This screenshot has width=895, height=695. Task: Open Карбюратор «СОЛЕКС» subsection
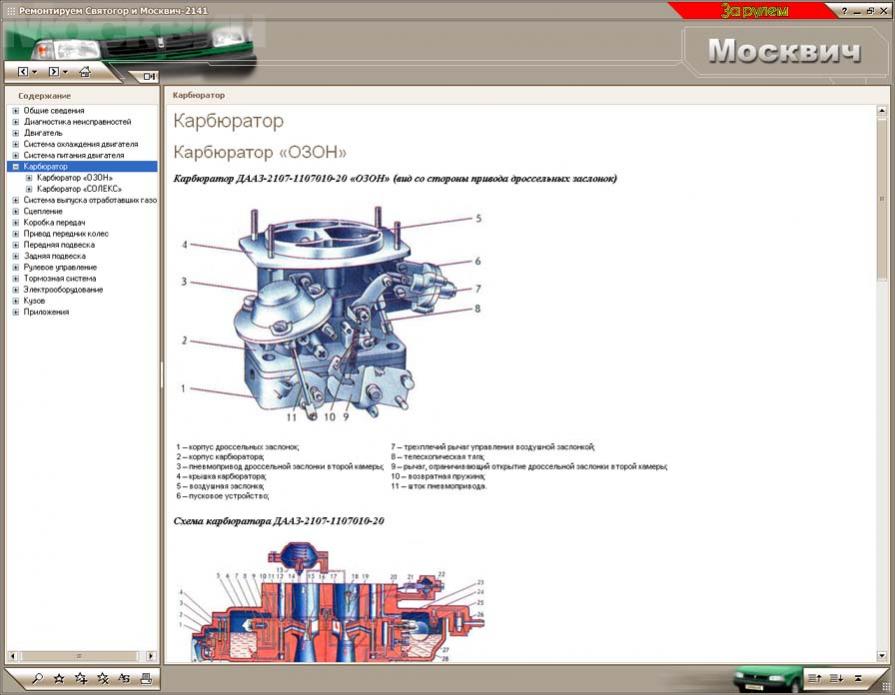tap(79, 189)
